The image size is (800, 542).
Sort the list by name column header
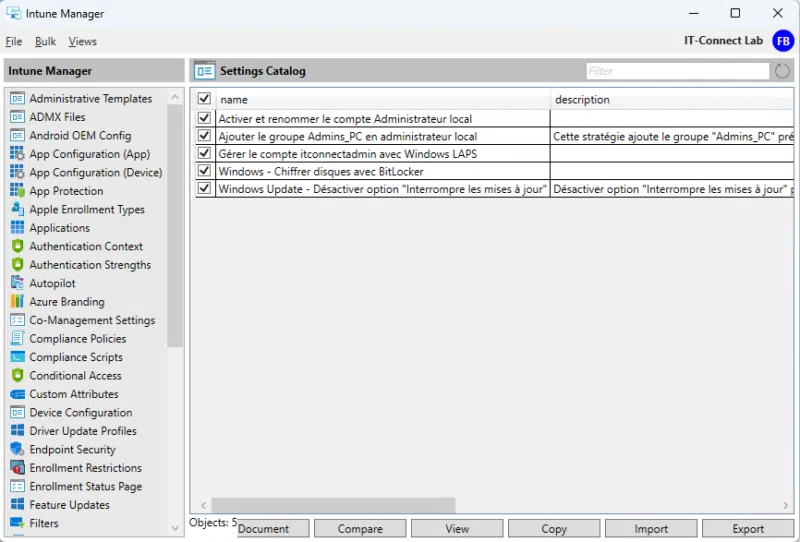[380, 100]
